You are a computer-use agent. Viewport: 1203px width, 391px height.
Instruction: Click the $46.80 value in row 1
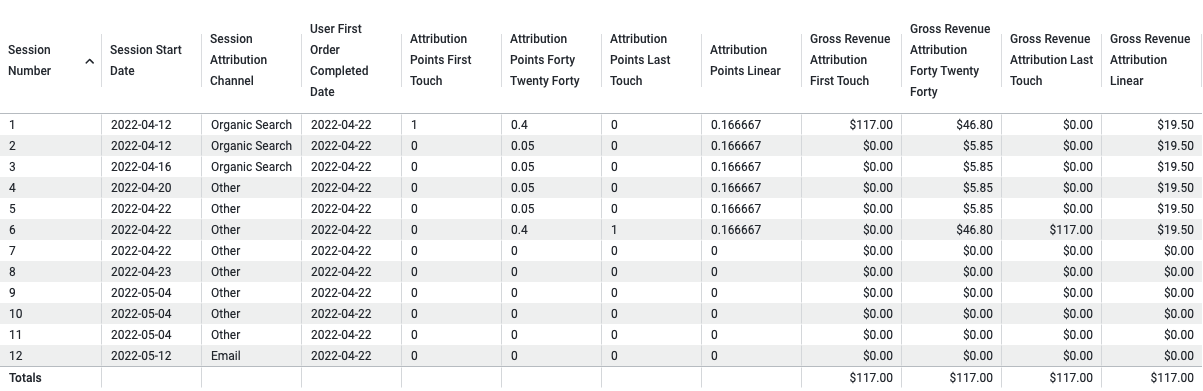[974, 125]
